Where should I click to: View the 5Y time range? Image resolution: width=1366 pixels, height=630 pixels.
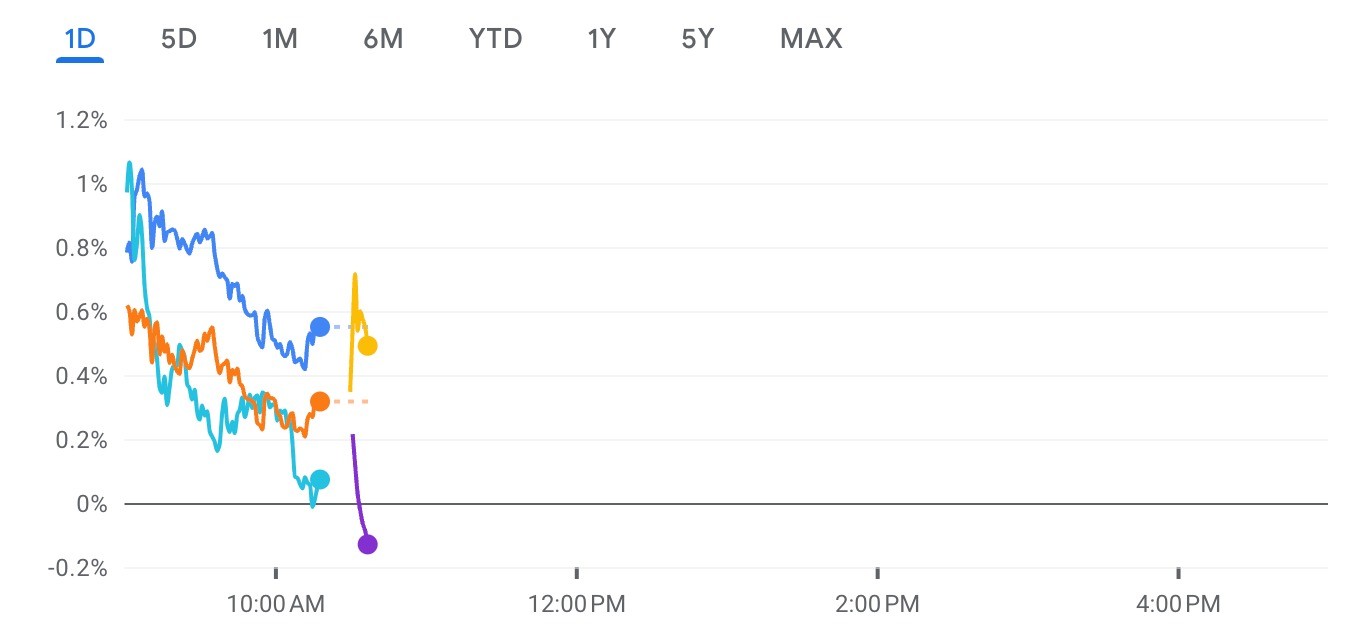pyautogui.click(x=697, y=39)
